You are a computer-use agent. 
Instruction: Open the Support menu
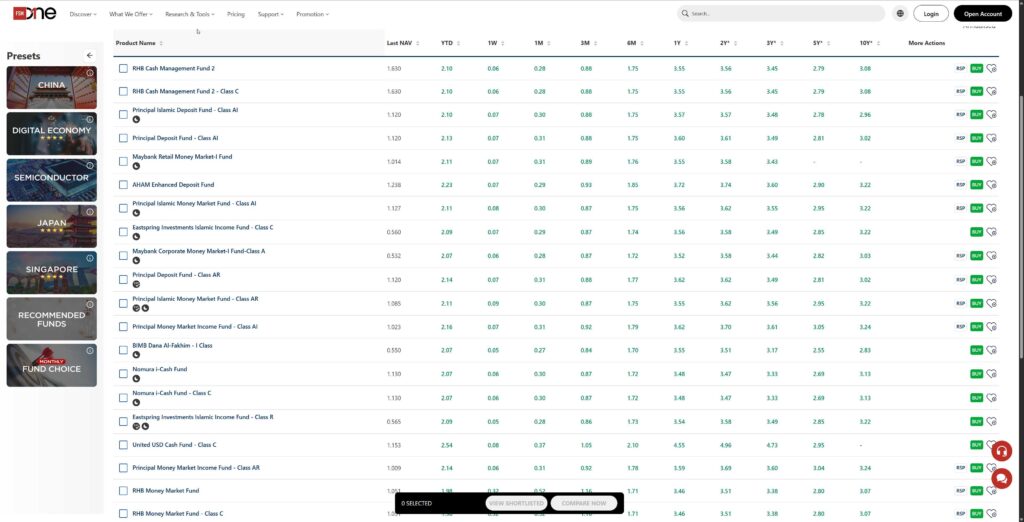(270, 15)
